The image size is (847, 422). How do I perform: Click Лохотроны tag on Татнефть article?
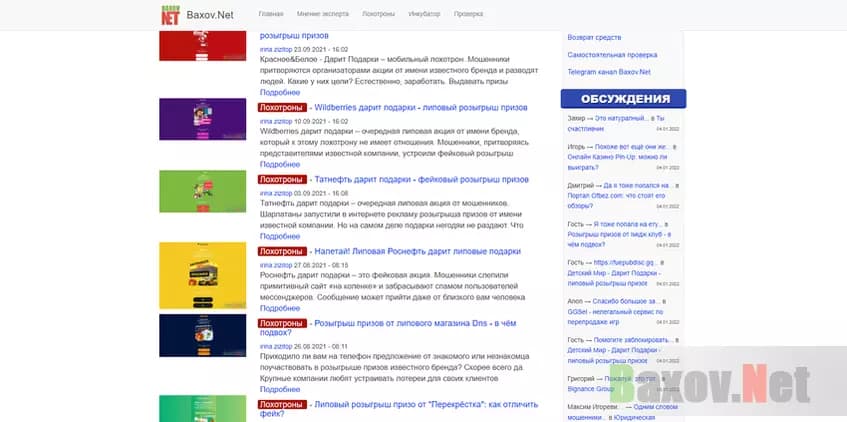click(x=283, y=179)
